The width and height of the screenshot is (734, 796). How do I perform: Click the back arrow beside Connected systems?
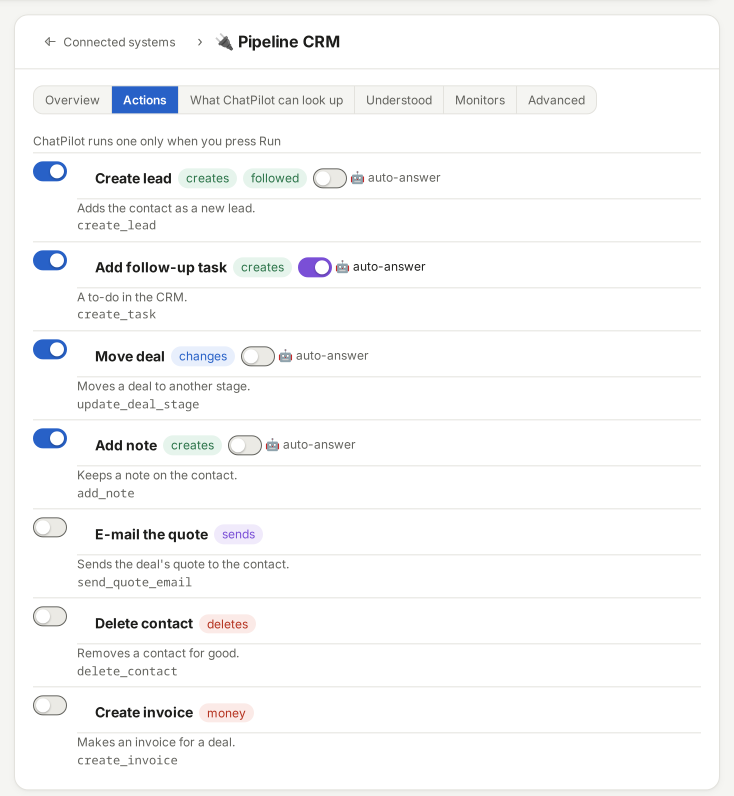pyautogui.click(x=50, y=42)
